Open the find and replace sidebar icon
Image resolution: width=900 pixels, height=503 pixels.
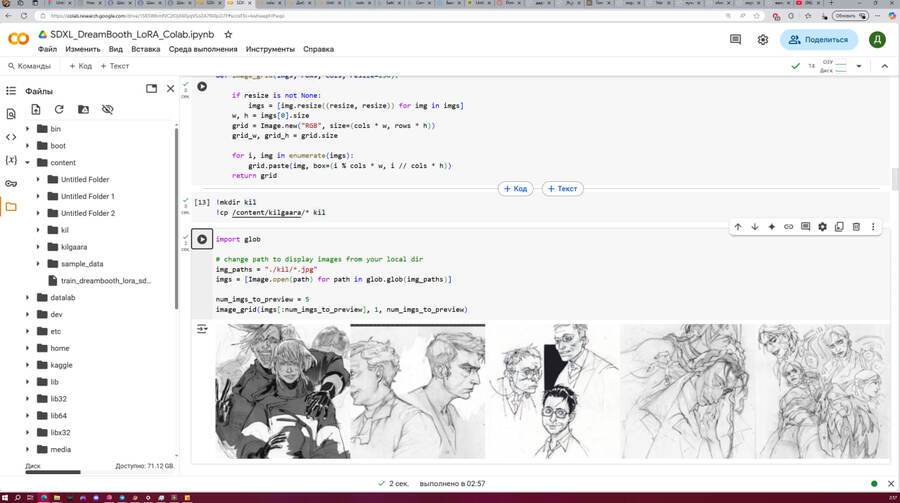(11, 114)
